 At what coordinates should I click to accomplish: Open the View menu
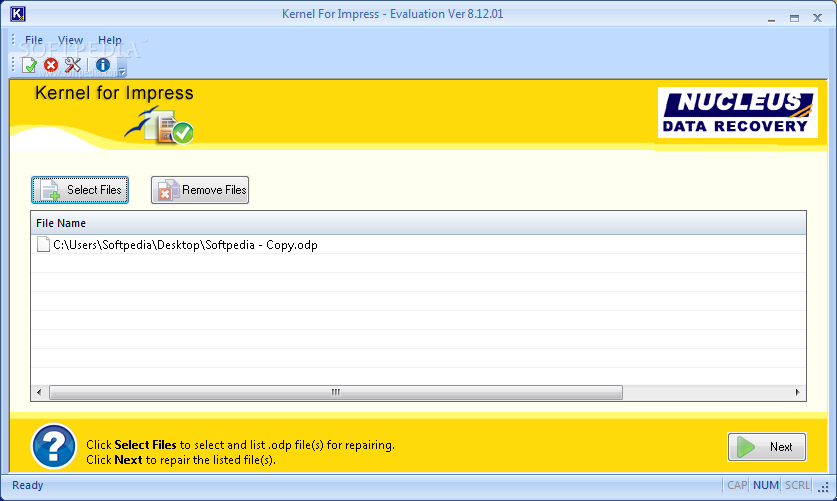pos(70,40)
